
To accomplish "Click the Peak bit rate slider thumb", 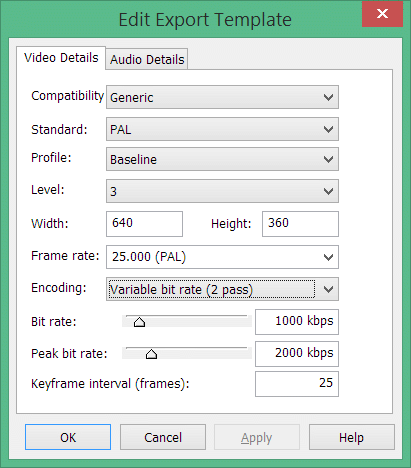I will point(151,354).
